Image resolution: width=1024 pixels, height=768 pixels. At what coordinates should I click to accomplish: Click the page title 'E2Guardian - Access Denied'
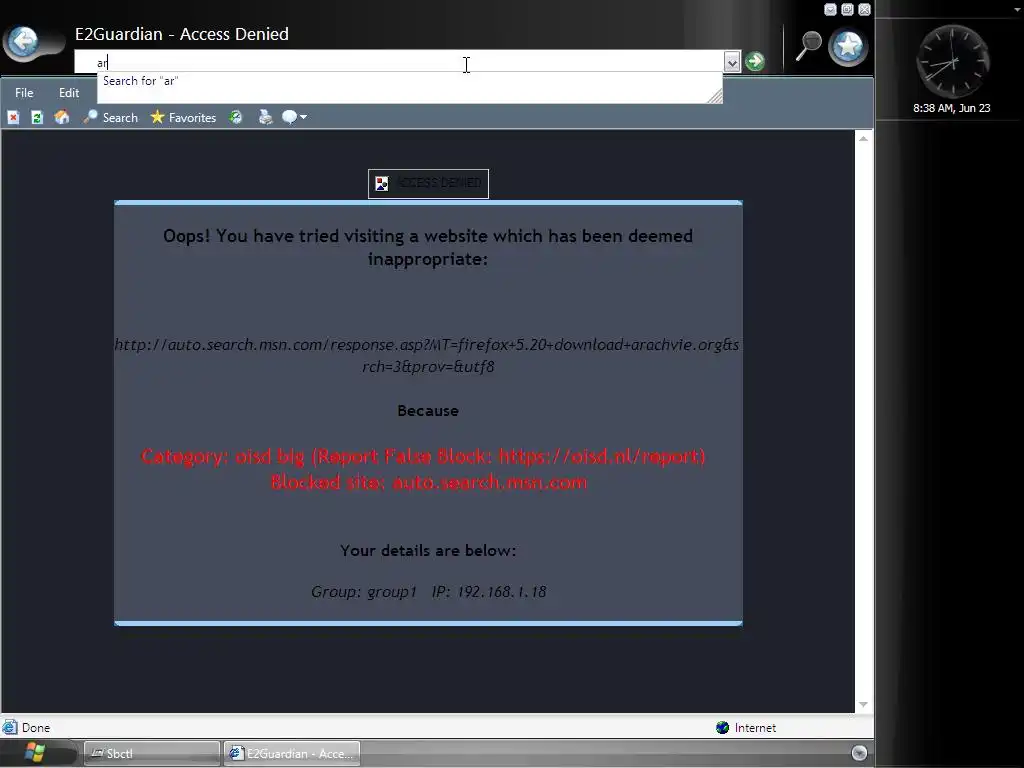(x=182, y=34)
